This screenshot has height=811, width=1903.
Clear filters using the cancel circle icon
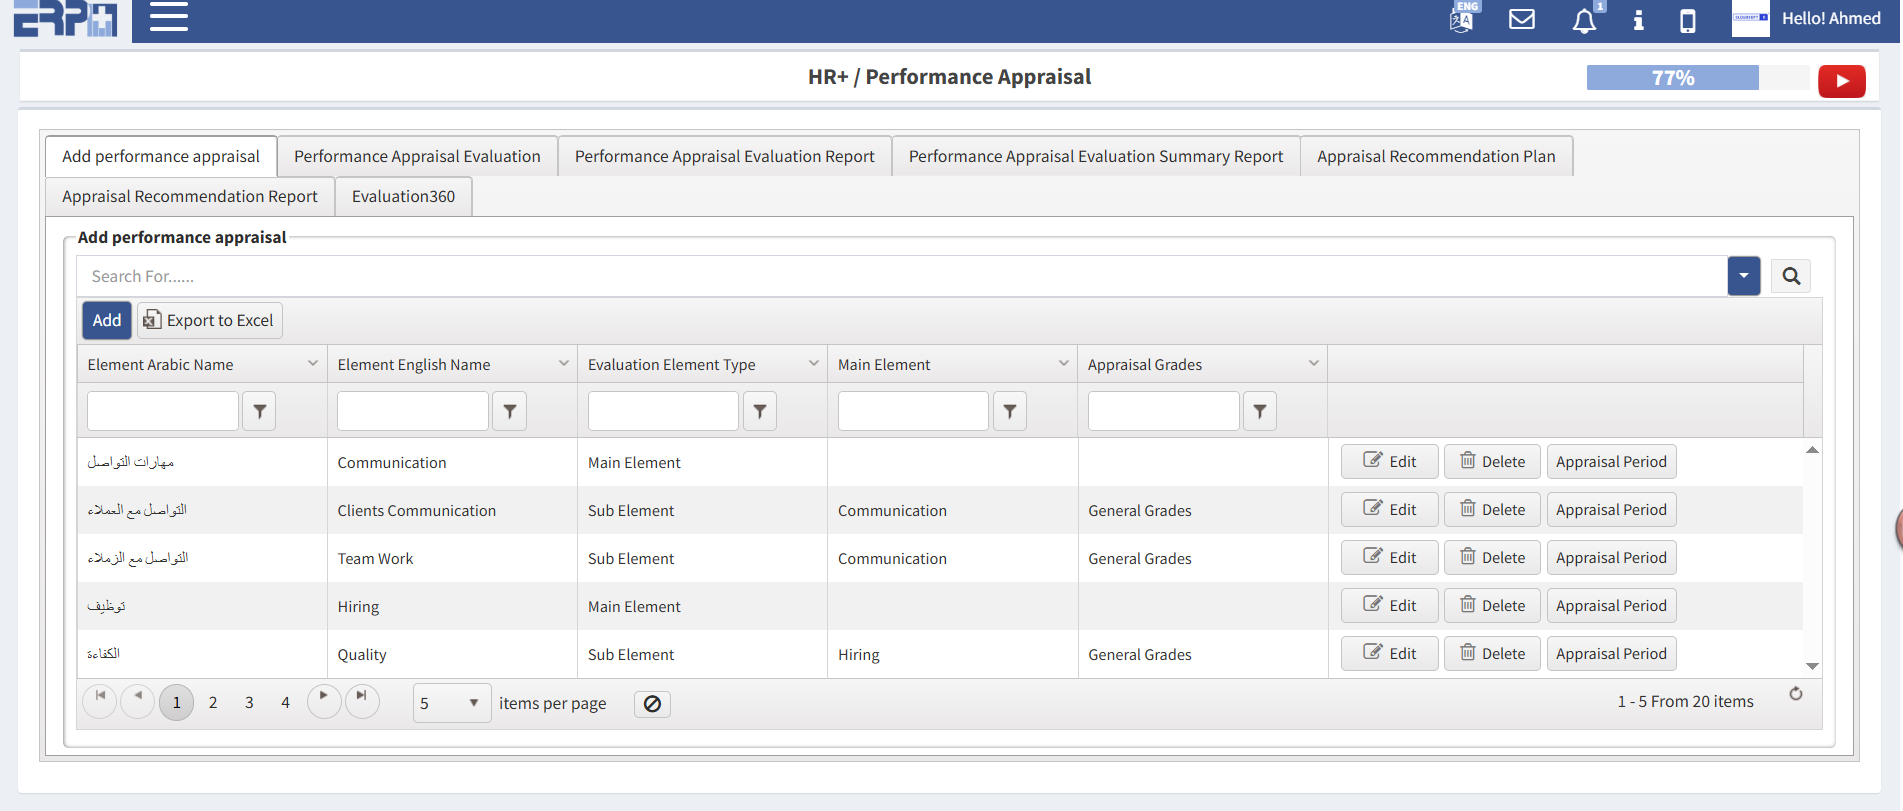click(x=652, y=704)
